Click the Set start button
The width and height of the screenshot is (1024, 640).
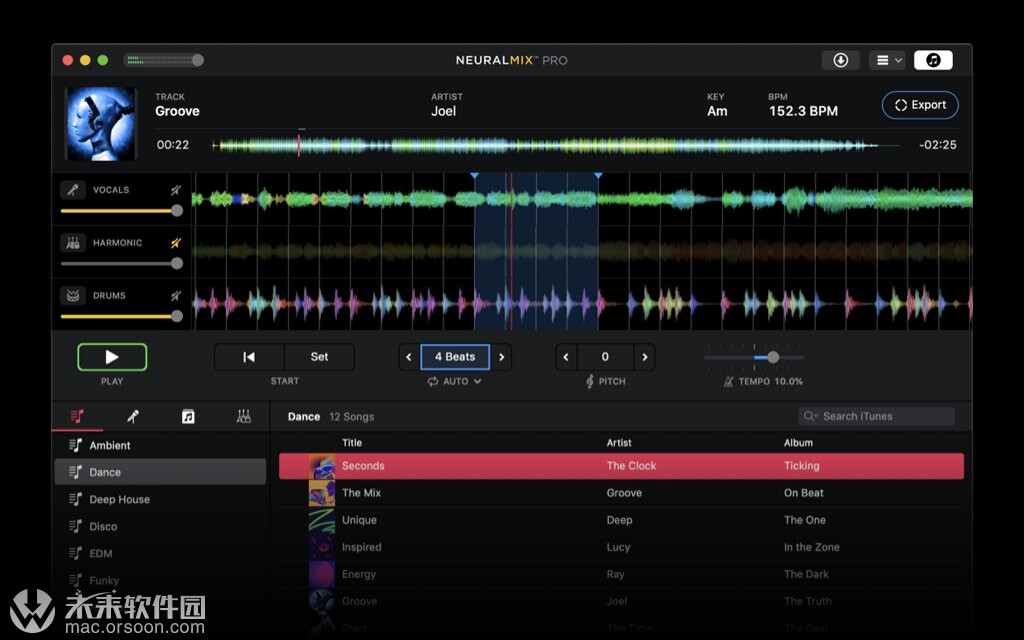(x=319, y=357)
